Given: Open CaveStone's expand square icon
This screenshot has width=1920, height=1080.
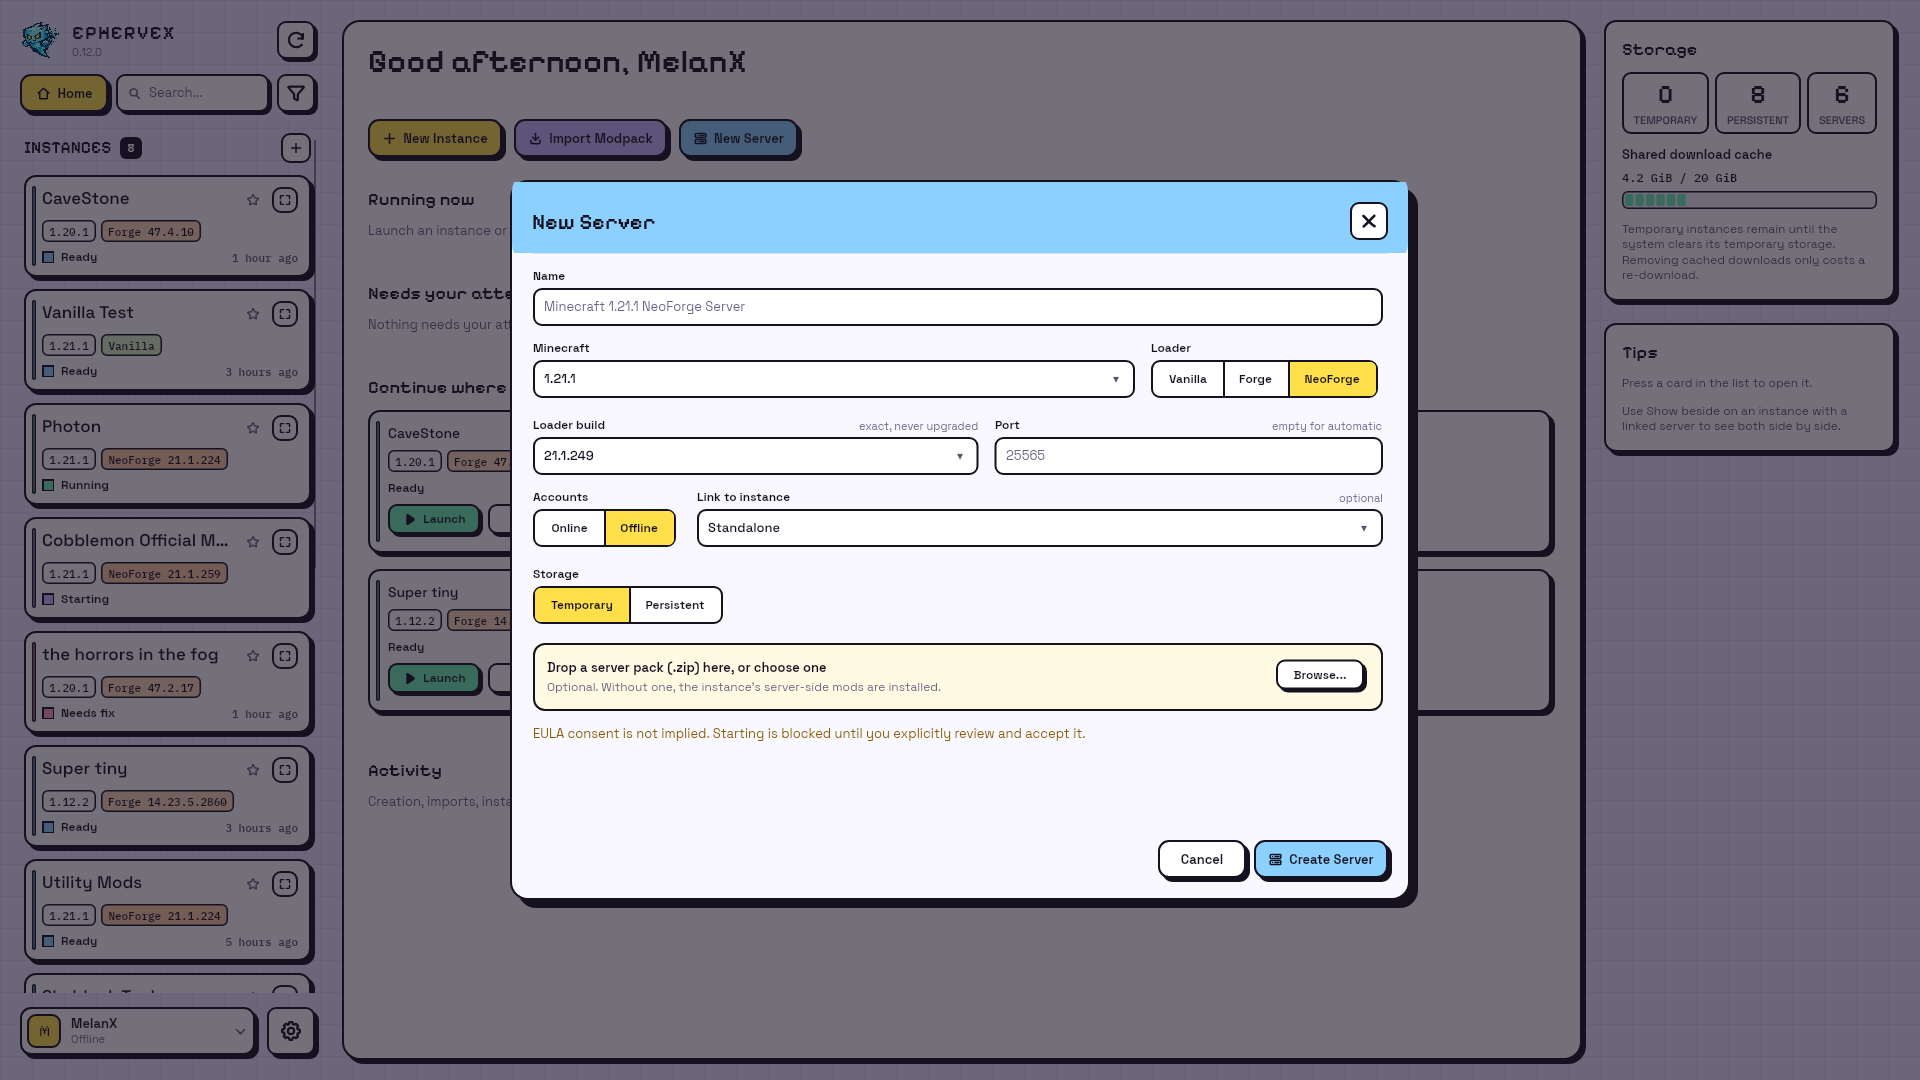Looking at the screenshot, I should point(285,200).
